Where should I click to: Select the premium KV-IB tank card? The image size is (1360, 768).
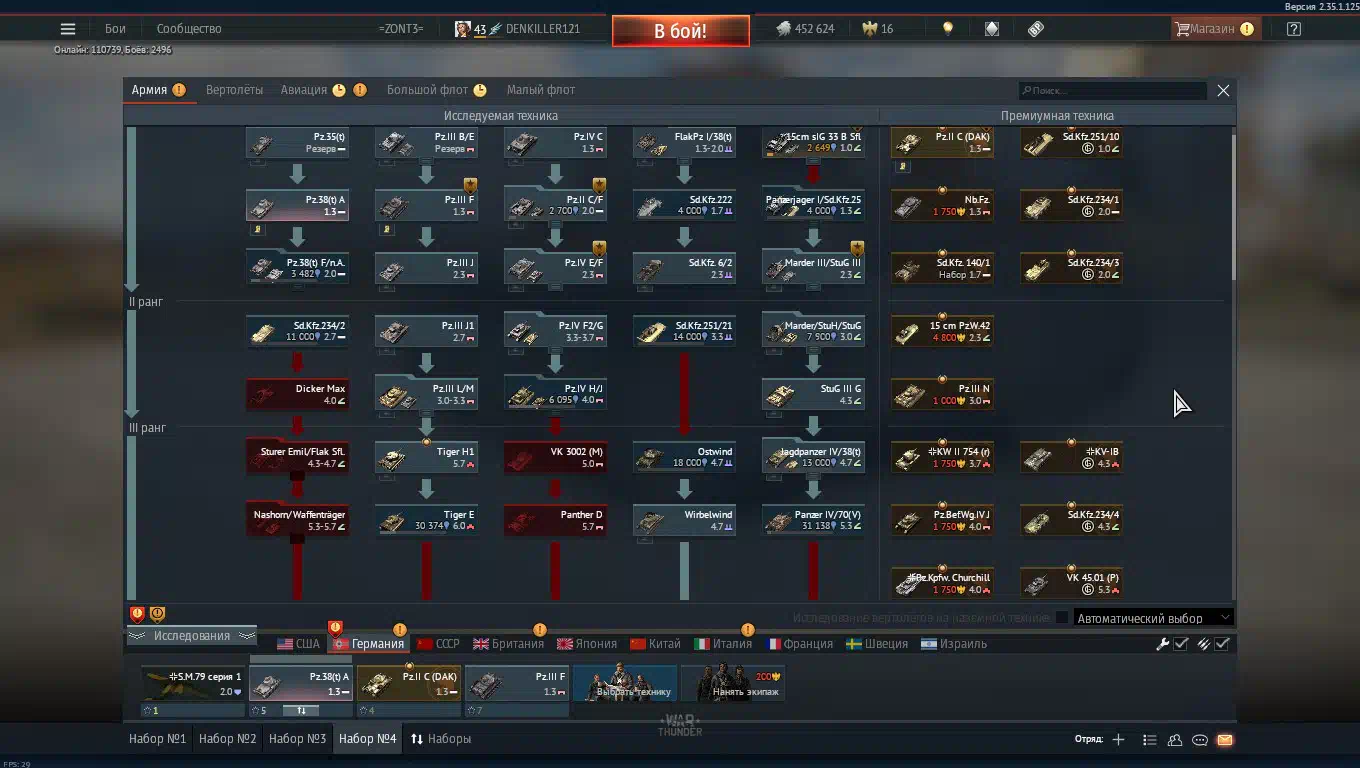pos(1071,458)
